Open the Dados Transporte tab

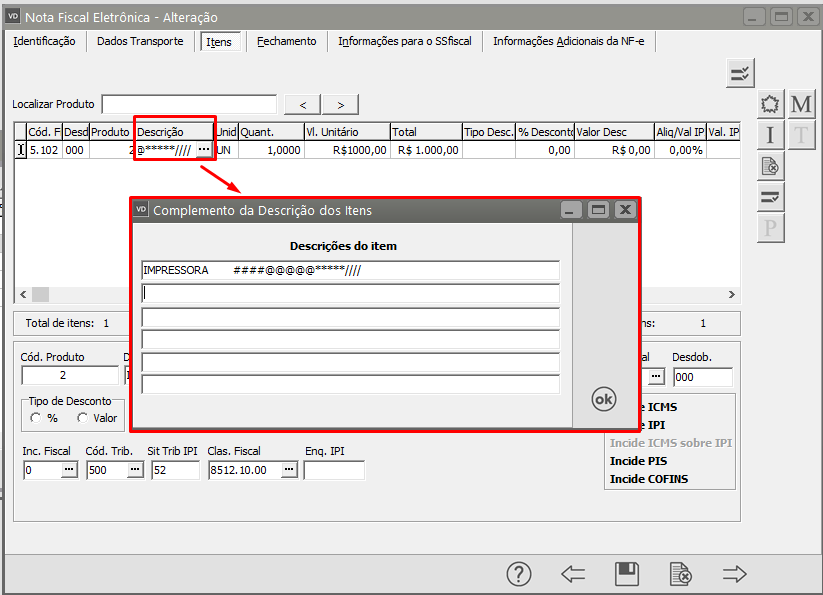140,41
